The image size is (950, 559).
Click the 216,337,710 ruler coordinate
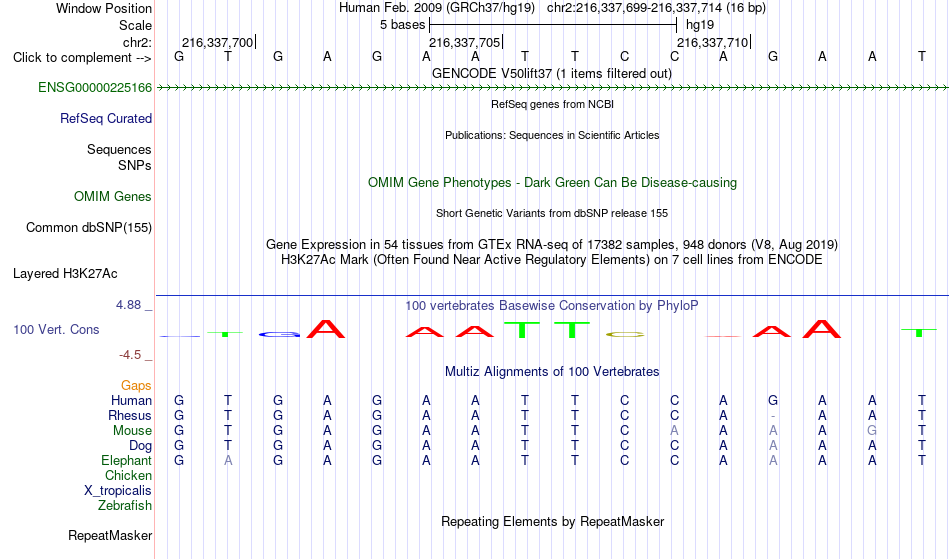[x=712, y=42]
